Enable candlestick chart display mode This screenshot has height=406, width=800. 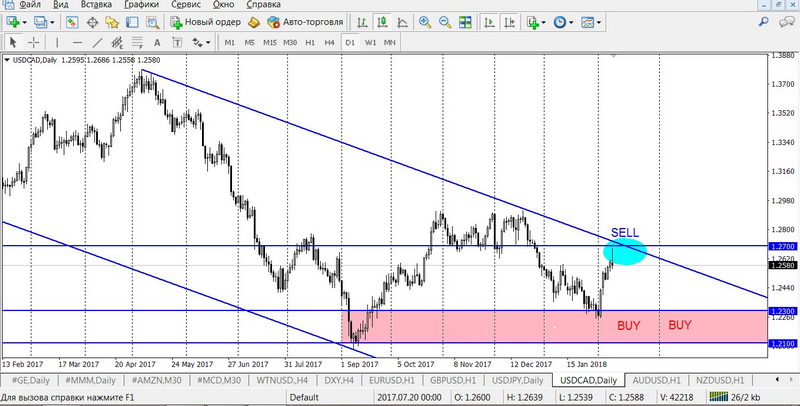point(384,22)
